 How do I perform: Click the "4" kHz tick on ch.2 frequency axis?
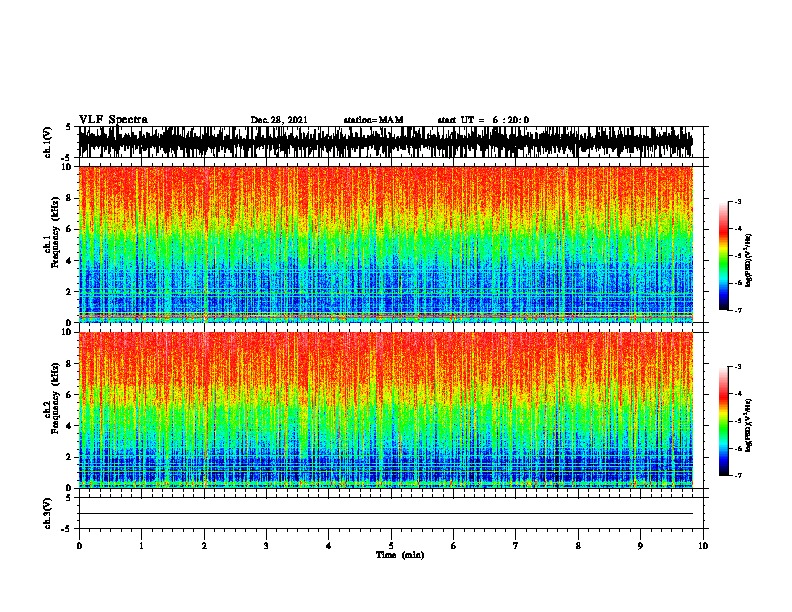pyautogui.click(x=70, y=426)
